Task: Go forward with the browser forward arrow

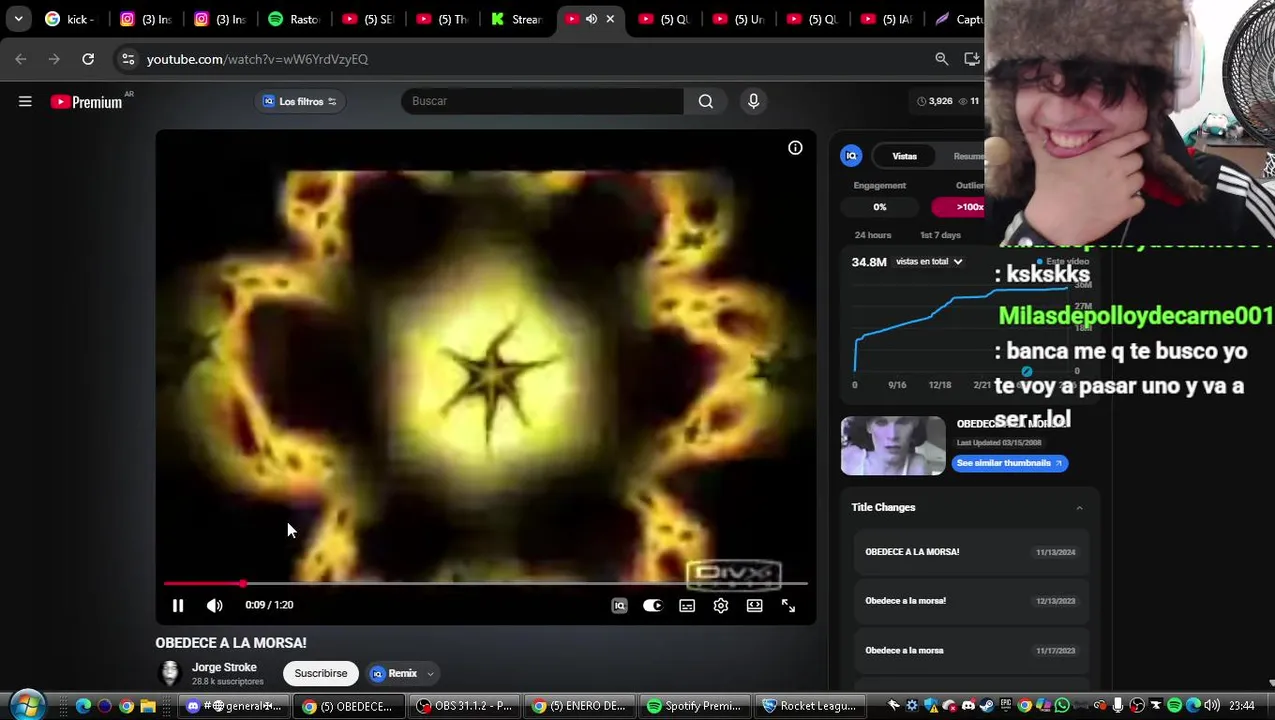Action: 54,59
